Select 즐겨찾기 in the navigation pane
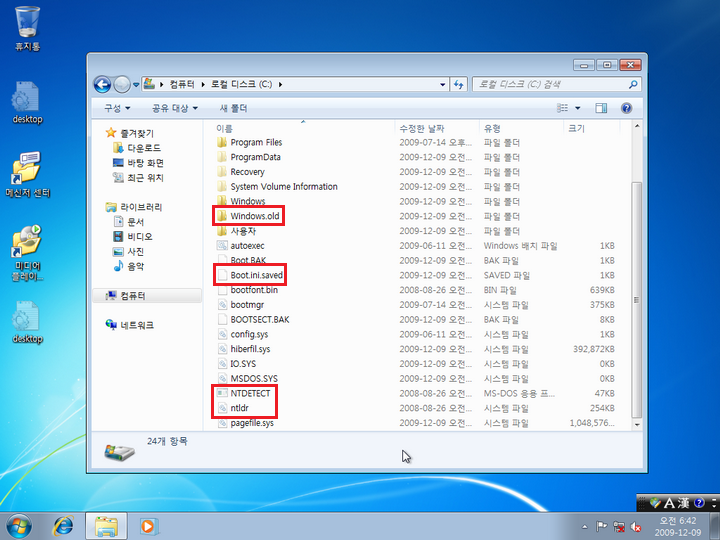 [x=130, y=133]
